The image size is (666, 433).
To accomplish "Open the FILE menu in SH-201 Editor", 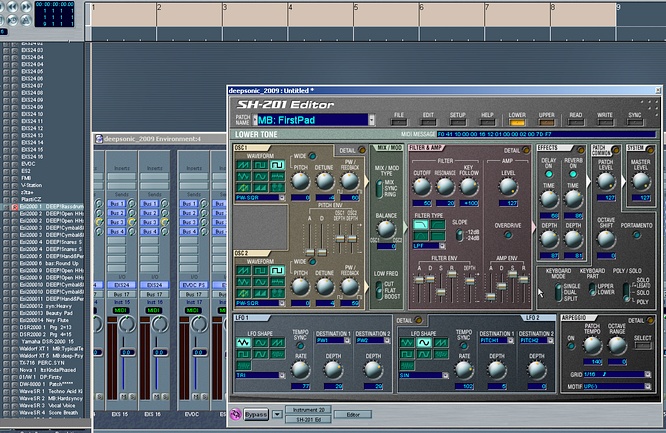I will pyautogui.click(x=398, y=122).
